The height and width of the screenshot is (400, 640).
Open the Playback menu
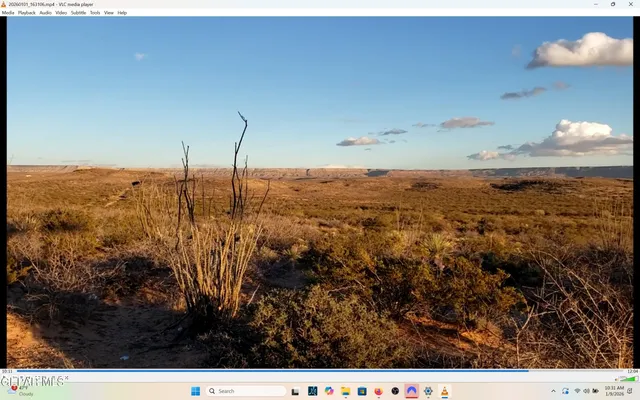point(27,13)
